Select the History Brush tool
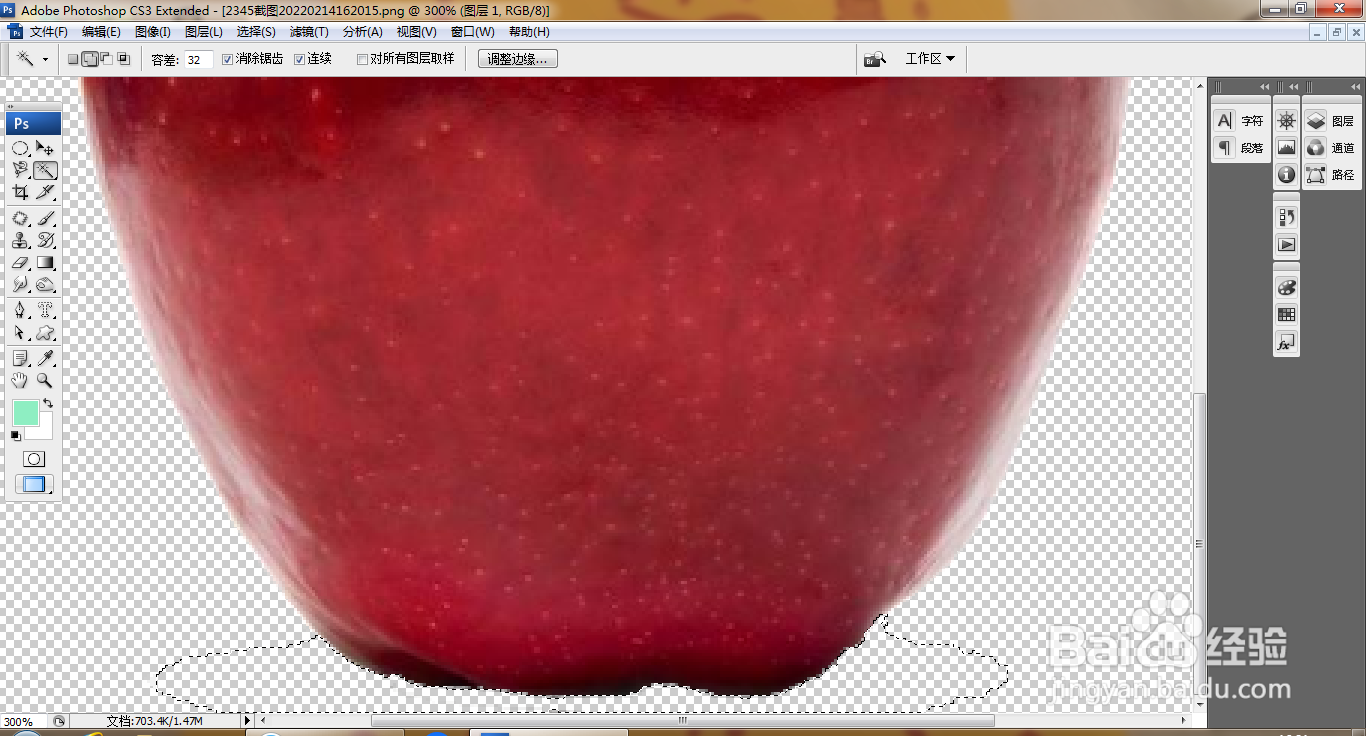1366x736 pixels. [x=45, y=240]
